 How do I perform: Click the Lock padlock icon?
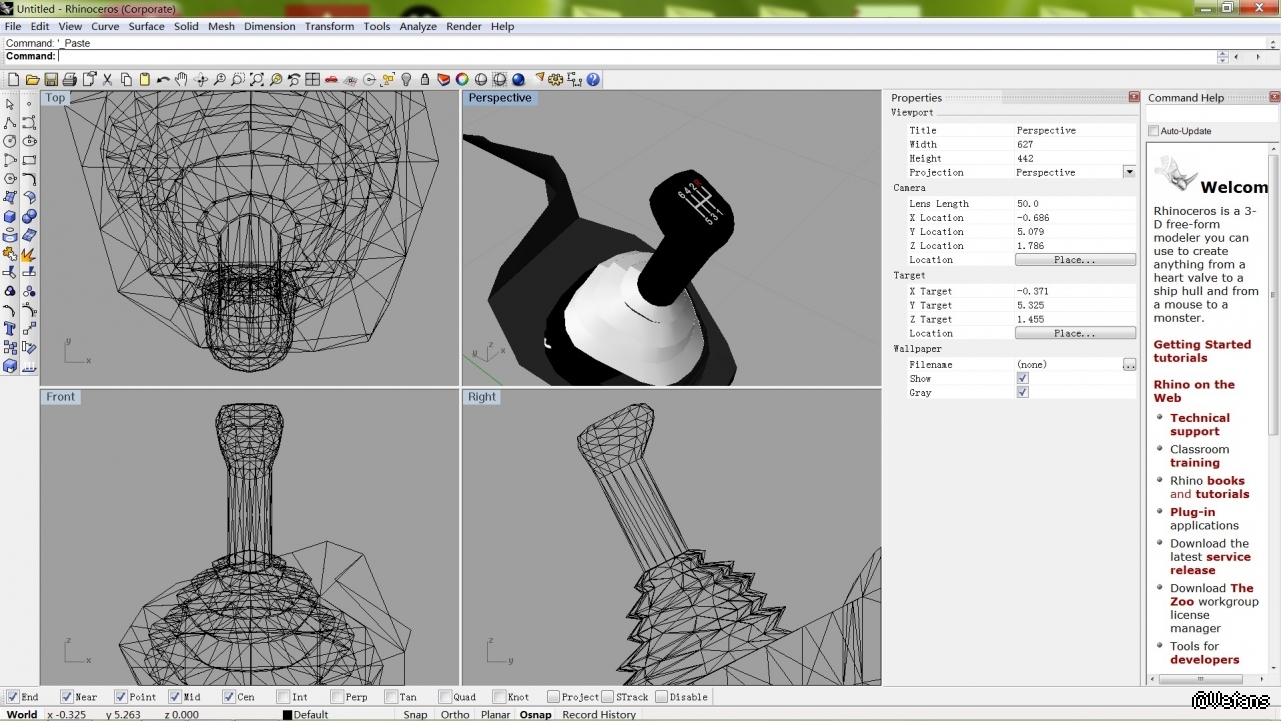(425, 80)
